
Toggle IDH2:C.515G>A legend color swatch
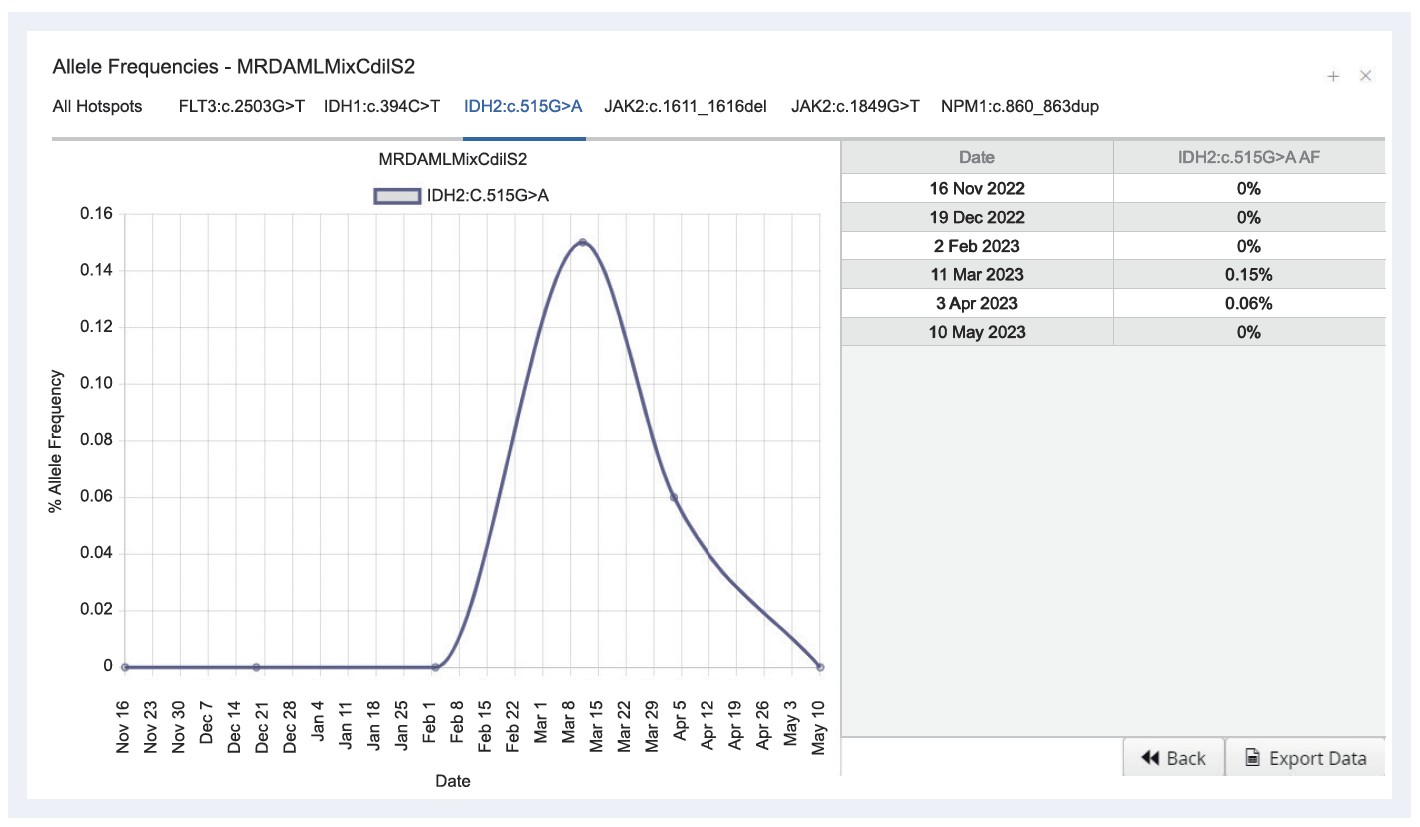[397, 196]
